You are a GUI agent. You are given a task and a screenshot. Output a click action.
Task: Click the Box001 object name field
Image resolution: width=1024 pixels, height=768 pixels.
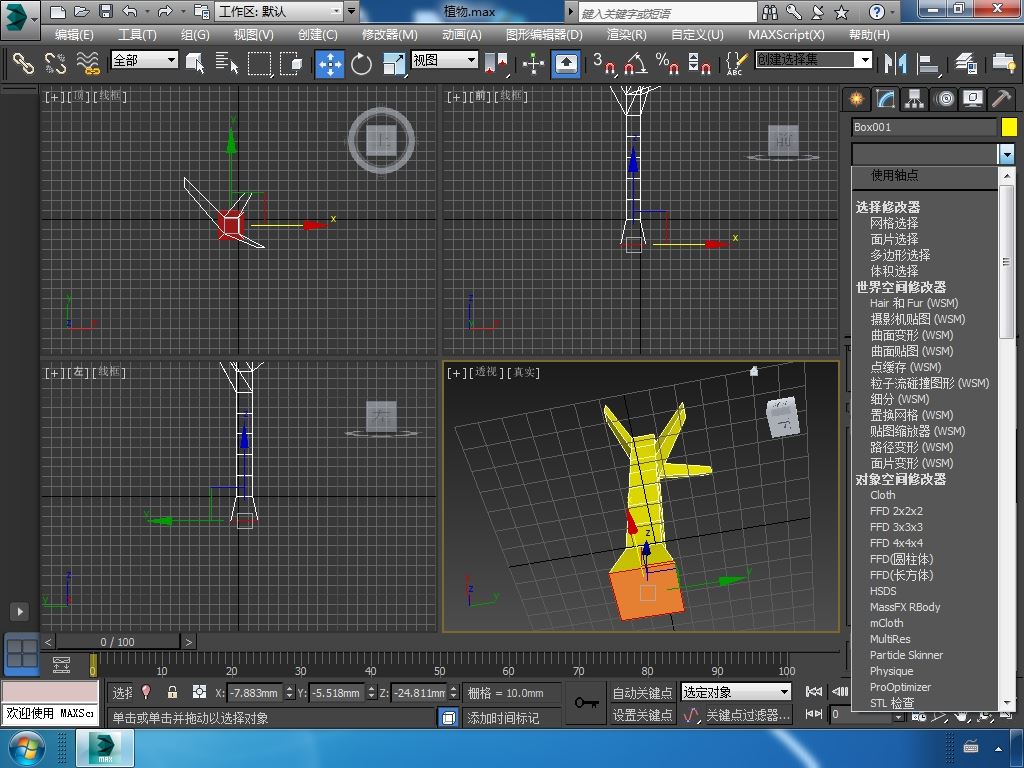click(924, 127)
